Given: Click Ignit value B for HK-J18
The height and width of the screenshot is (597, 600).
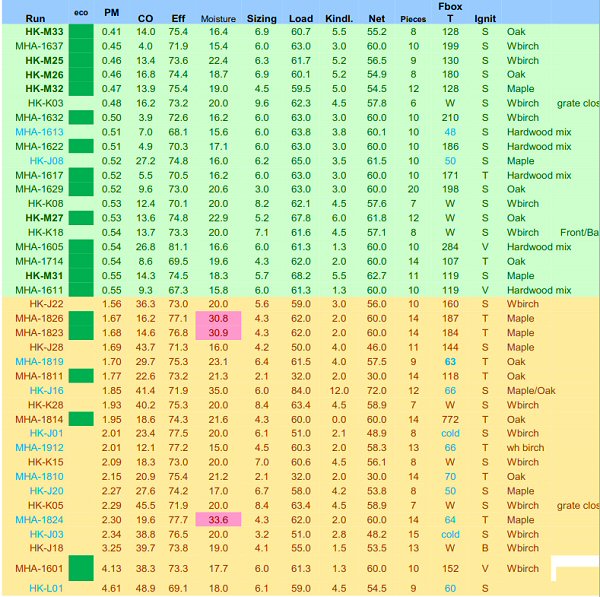Looking at the screenshot, I should (485, 548).
